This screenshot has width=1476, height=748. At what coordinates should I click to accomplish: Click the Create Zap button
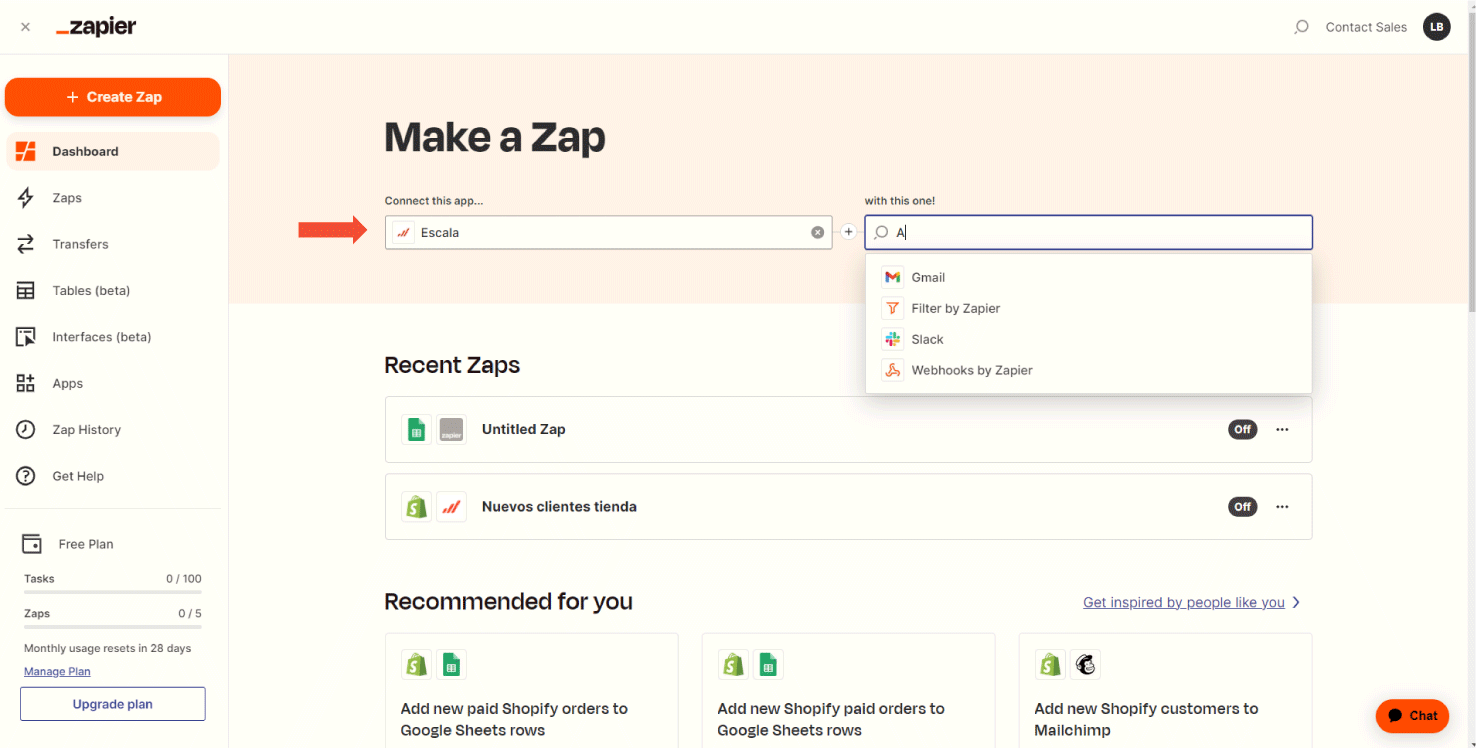tap(113, 97)
